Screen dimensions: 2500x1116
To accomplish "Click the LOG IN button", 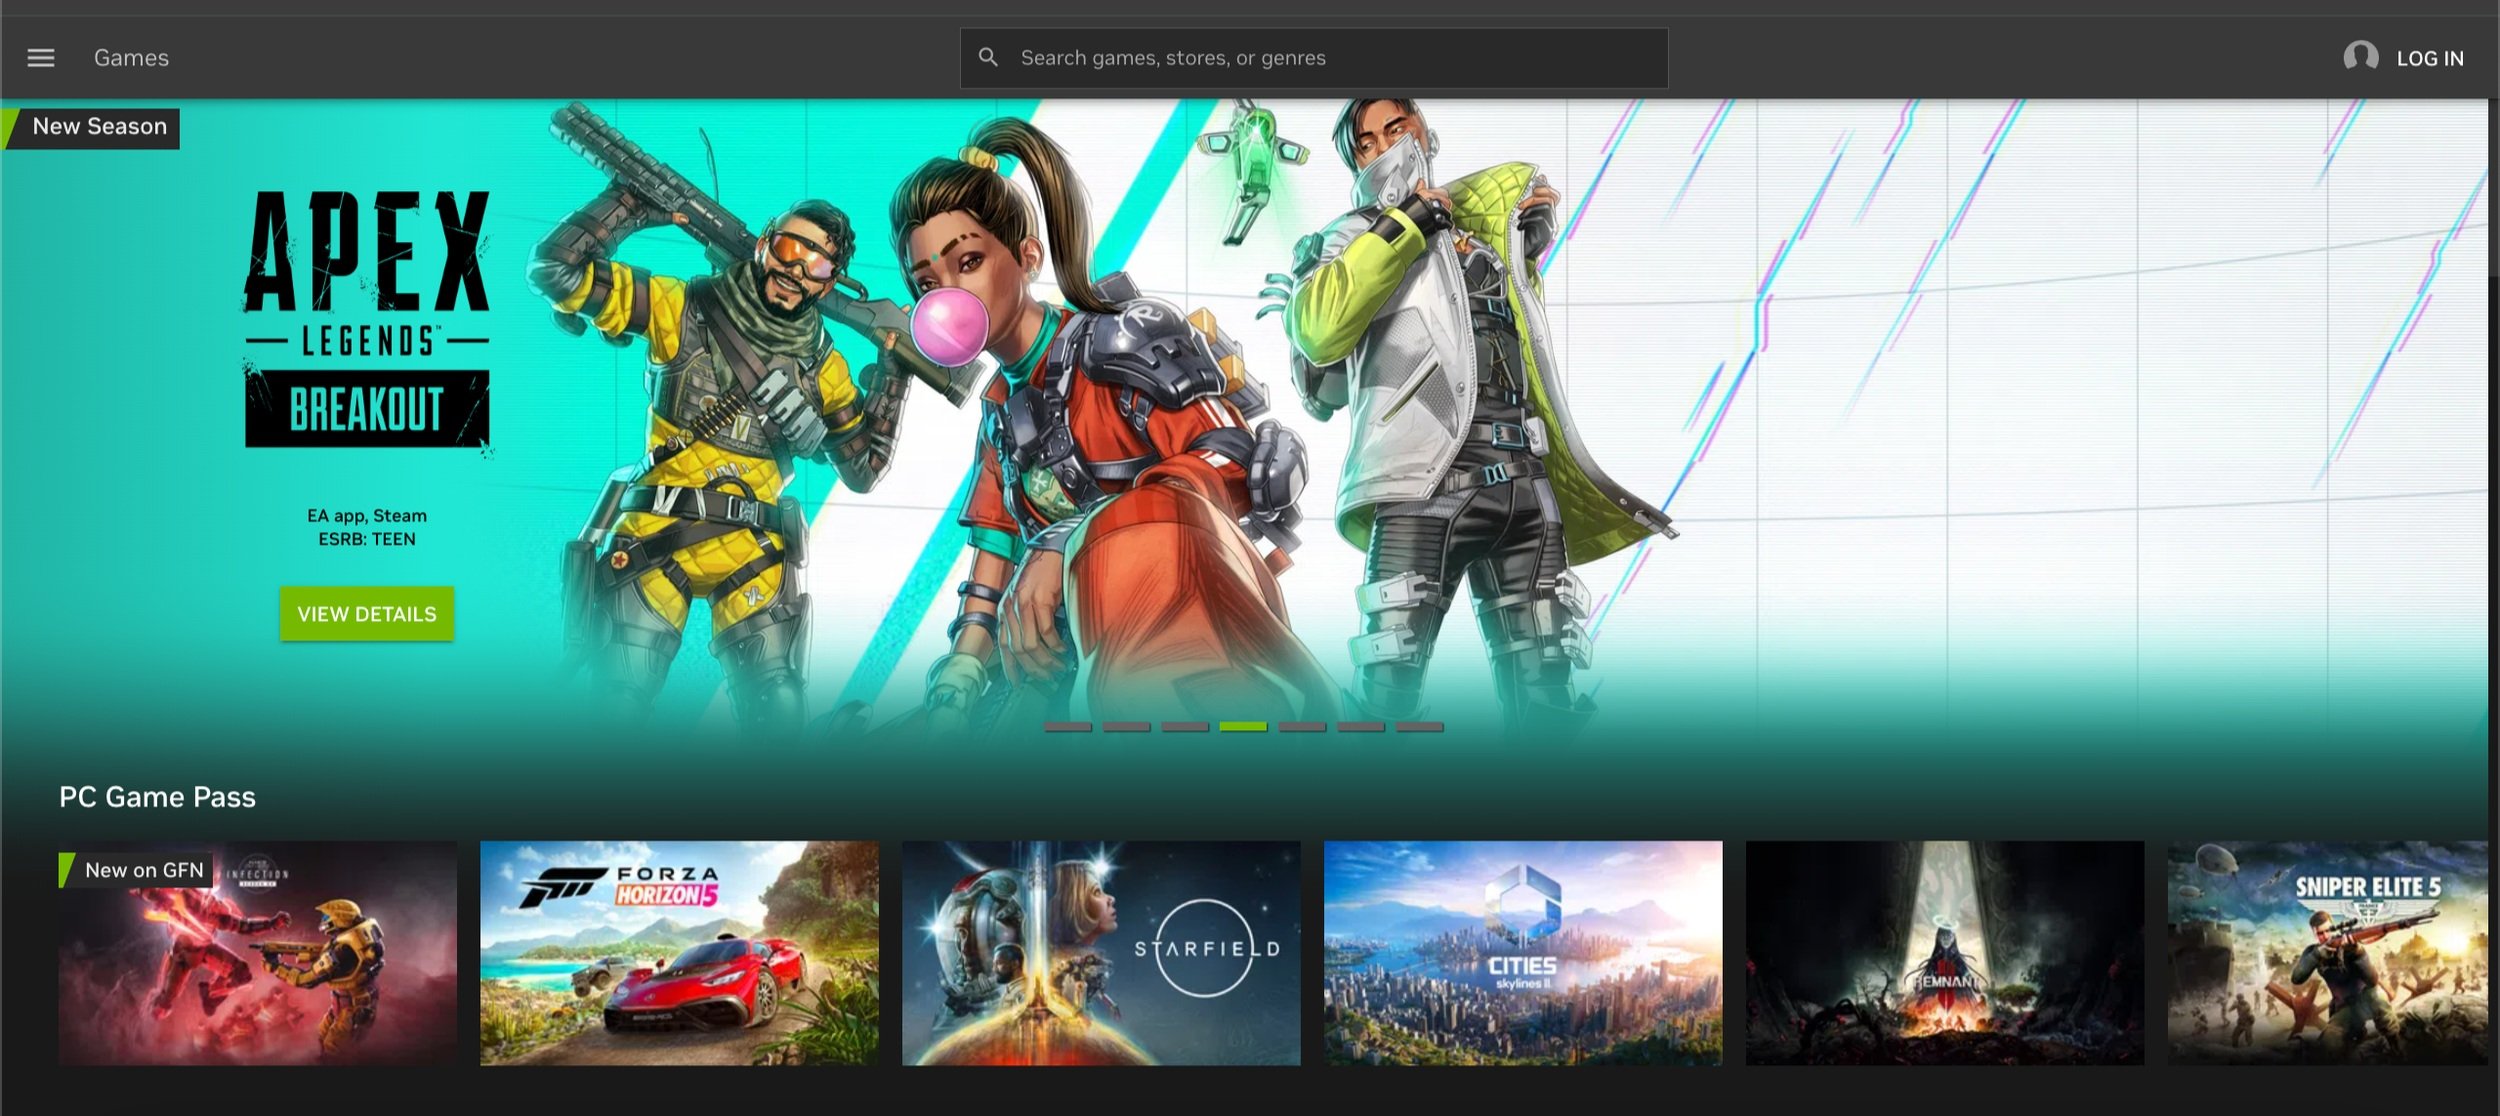I will 2429,59.
